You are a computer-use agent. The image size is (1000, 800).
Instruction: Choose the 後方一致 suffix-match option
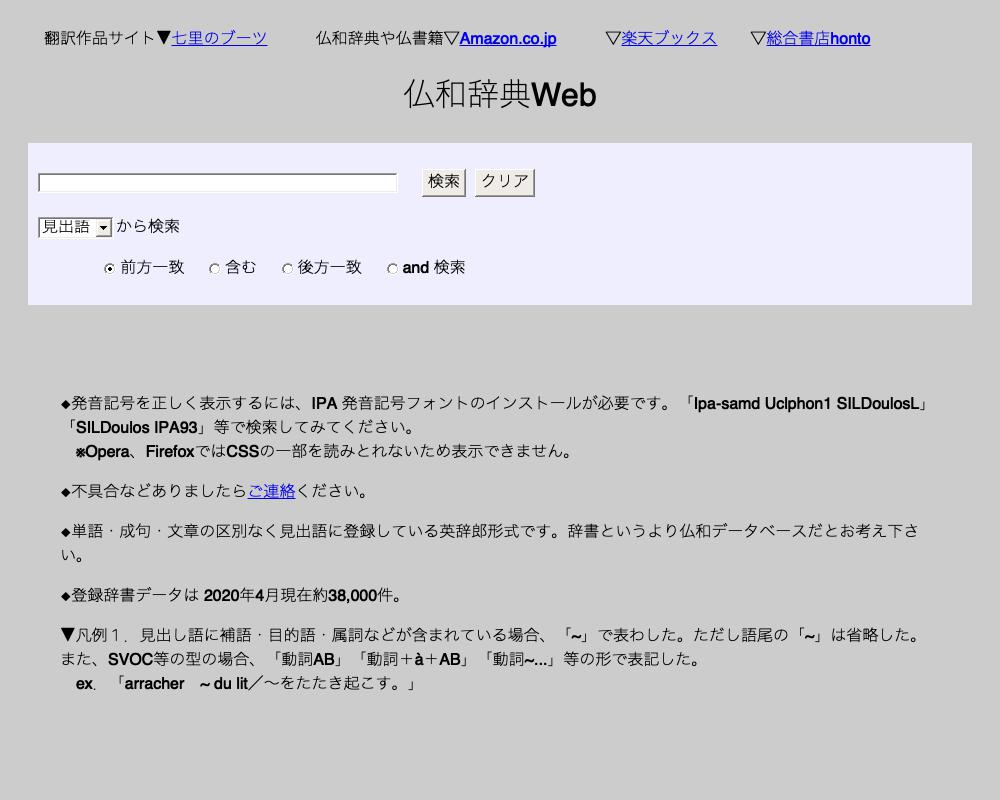pos(287,268)
